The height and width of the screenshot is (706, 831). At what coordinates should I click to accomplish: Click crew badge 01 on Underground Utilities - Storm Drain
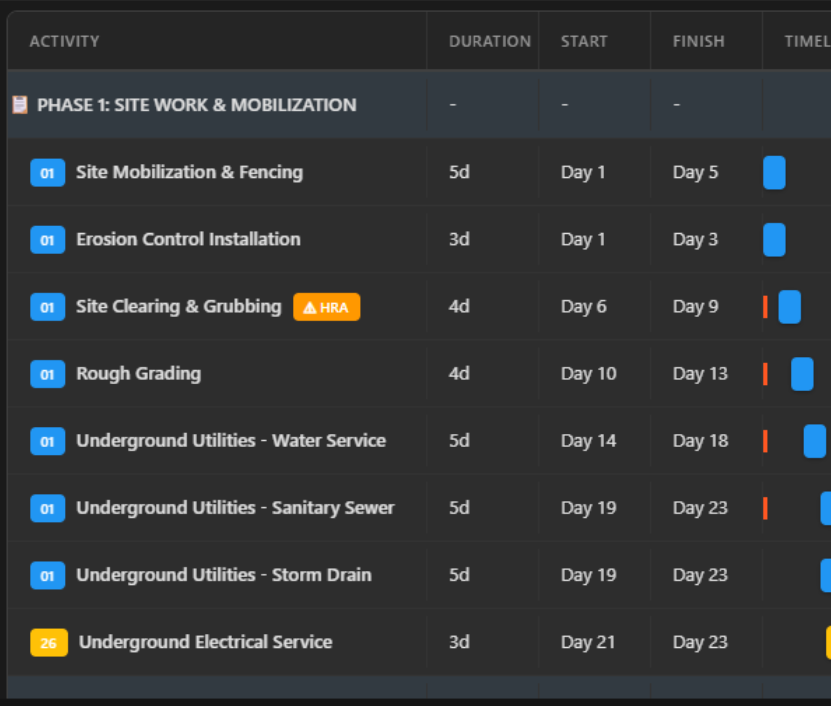pyautogui.click(x=48, y=575)
